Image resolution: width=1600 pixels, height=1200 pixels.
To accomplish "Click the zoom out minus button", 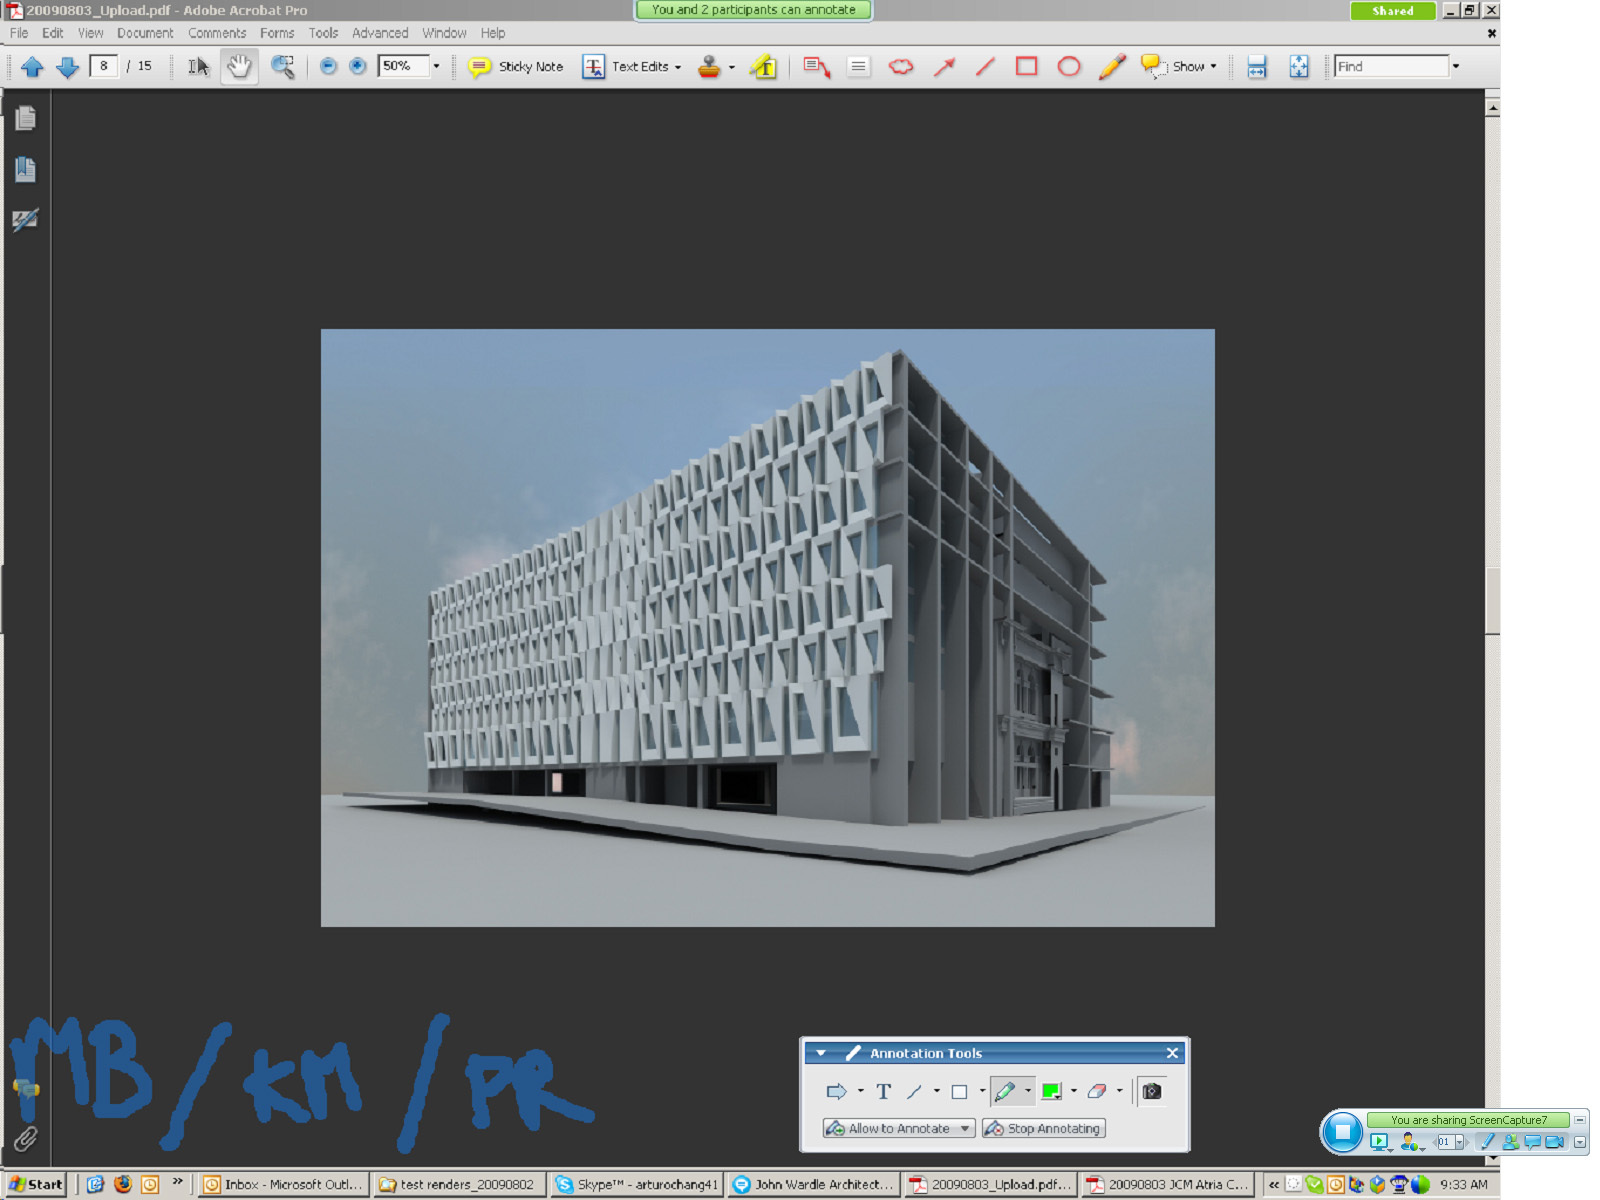I will tap(328, 67).
